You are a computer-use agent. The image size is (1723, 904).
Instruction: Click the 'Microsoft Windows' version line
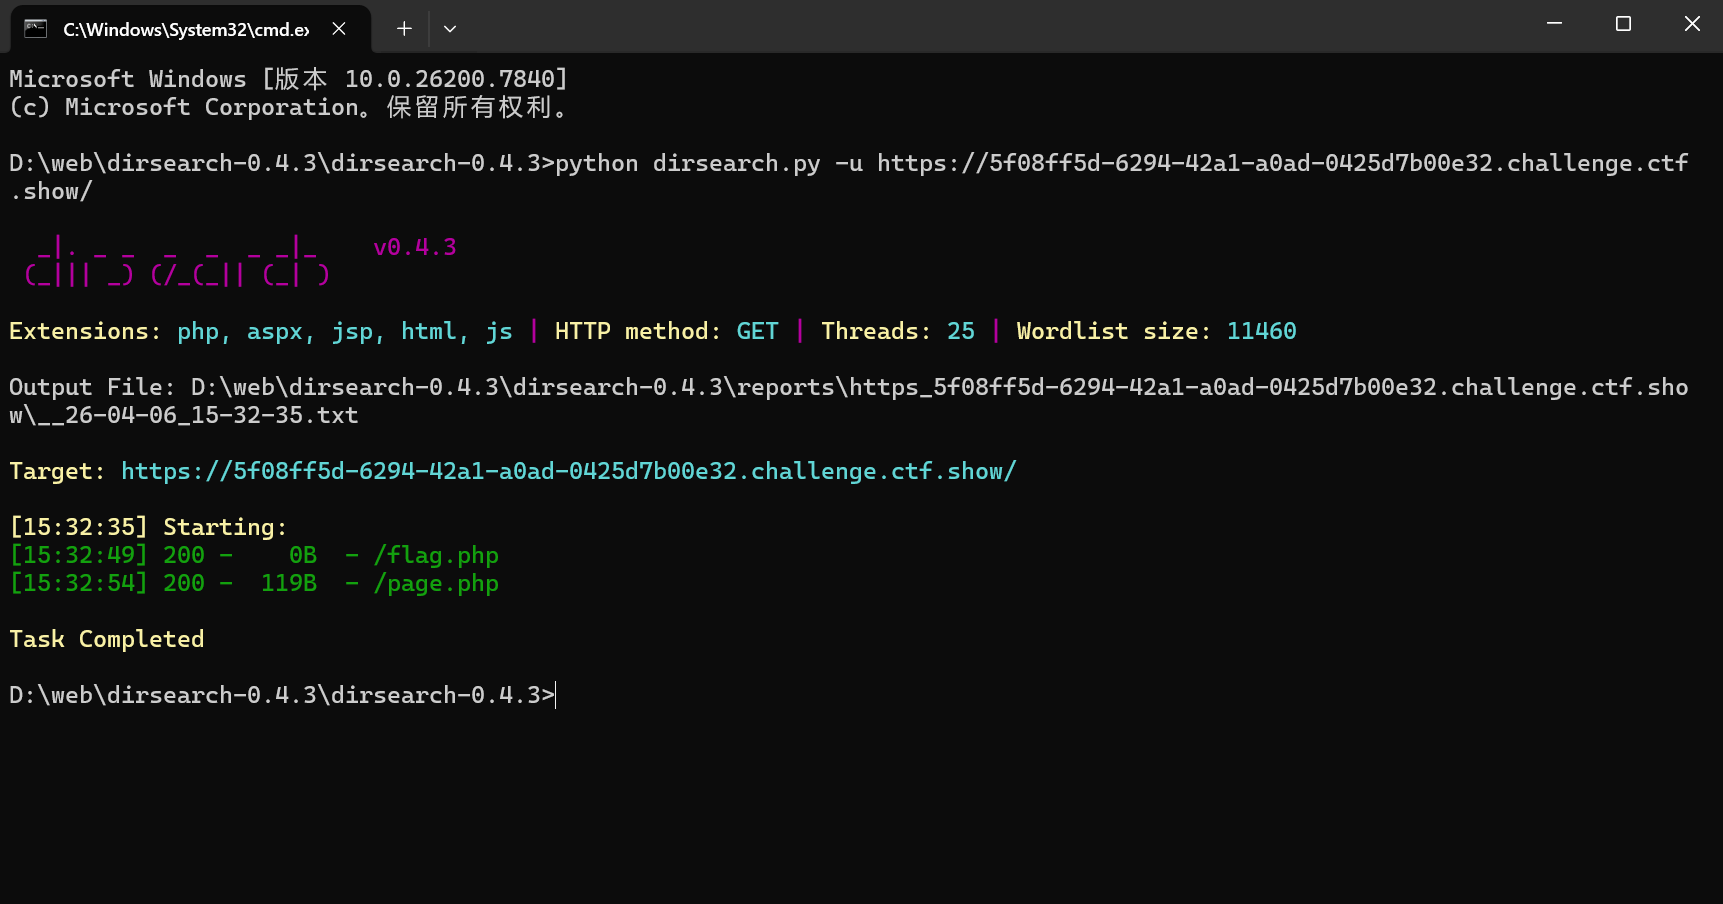coord(289,79)
